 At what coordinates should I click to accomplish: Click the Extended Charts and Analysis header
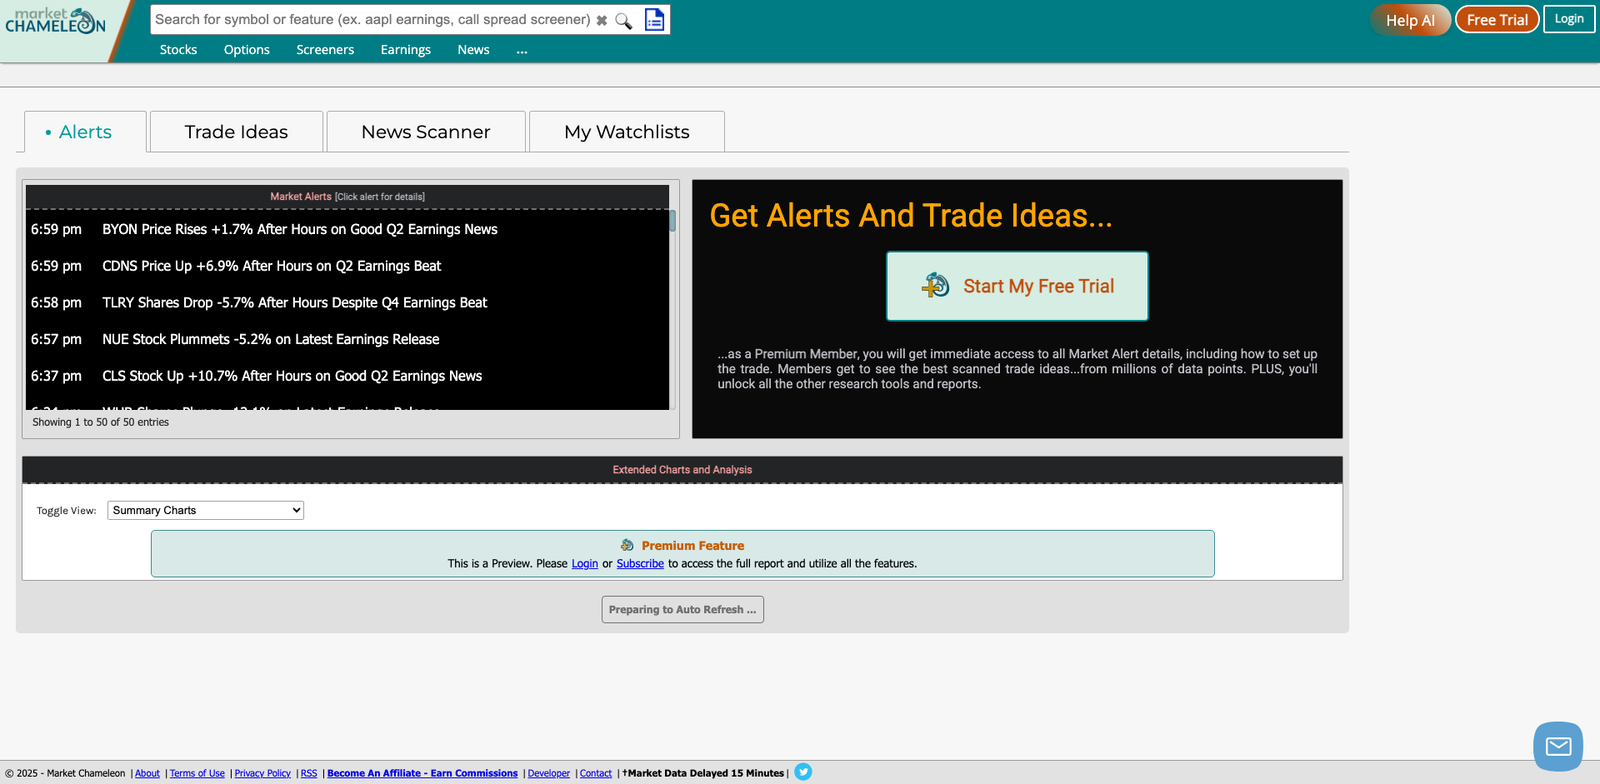click(682, 470)
